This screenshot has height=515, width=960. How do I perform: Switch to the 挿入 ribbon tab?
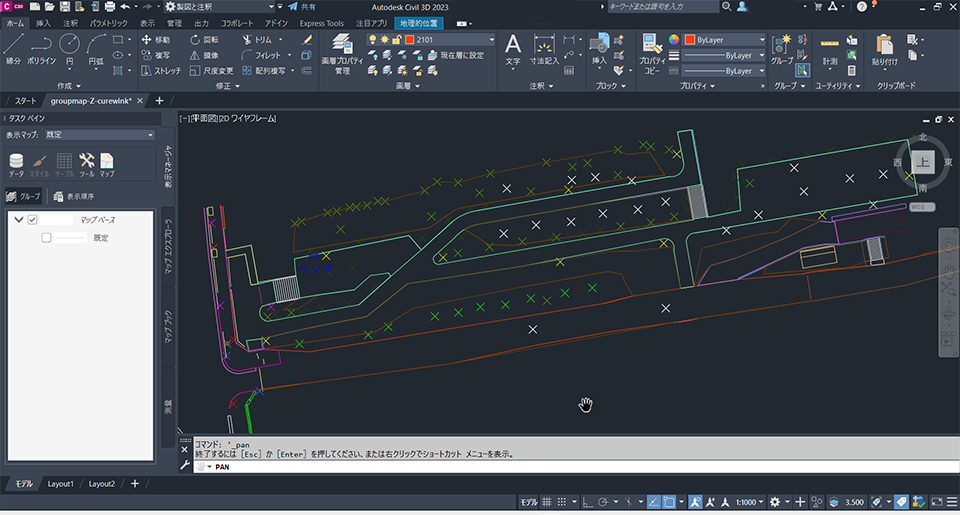tap(43, 21)
